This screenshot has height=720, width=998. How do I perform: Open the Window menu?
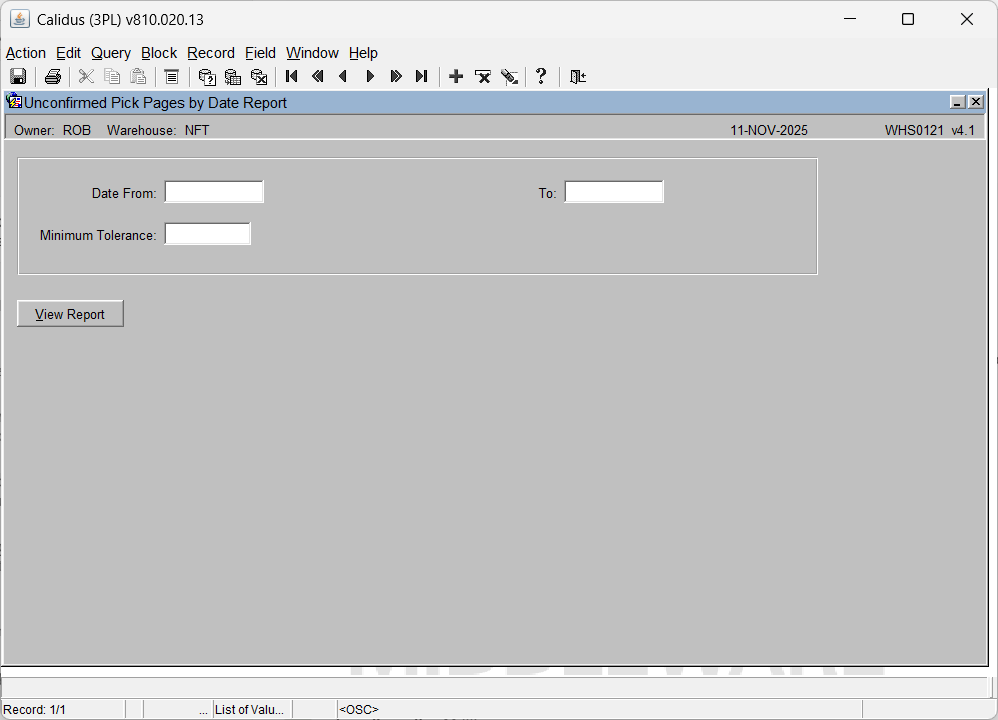point(312,53)
